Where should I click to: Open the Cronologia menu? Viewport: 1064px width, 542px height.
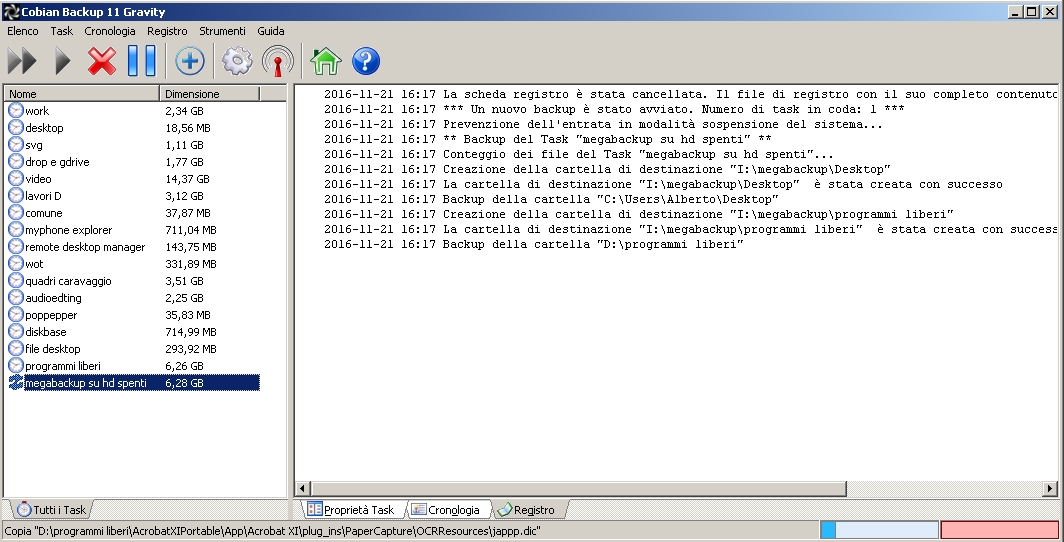[109, 31]
